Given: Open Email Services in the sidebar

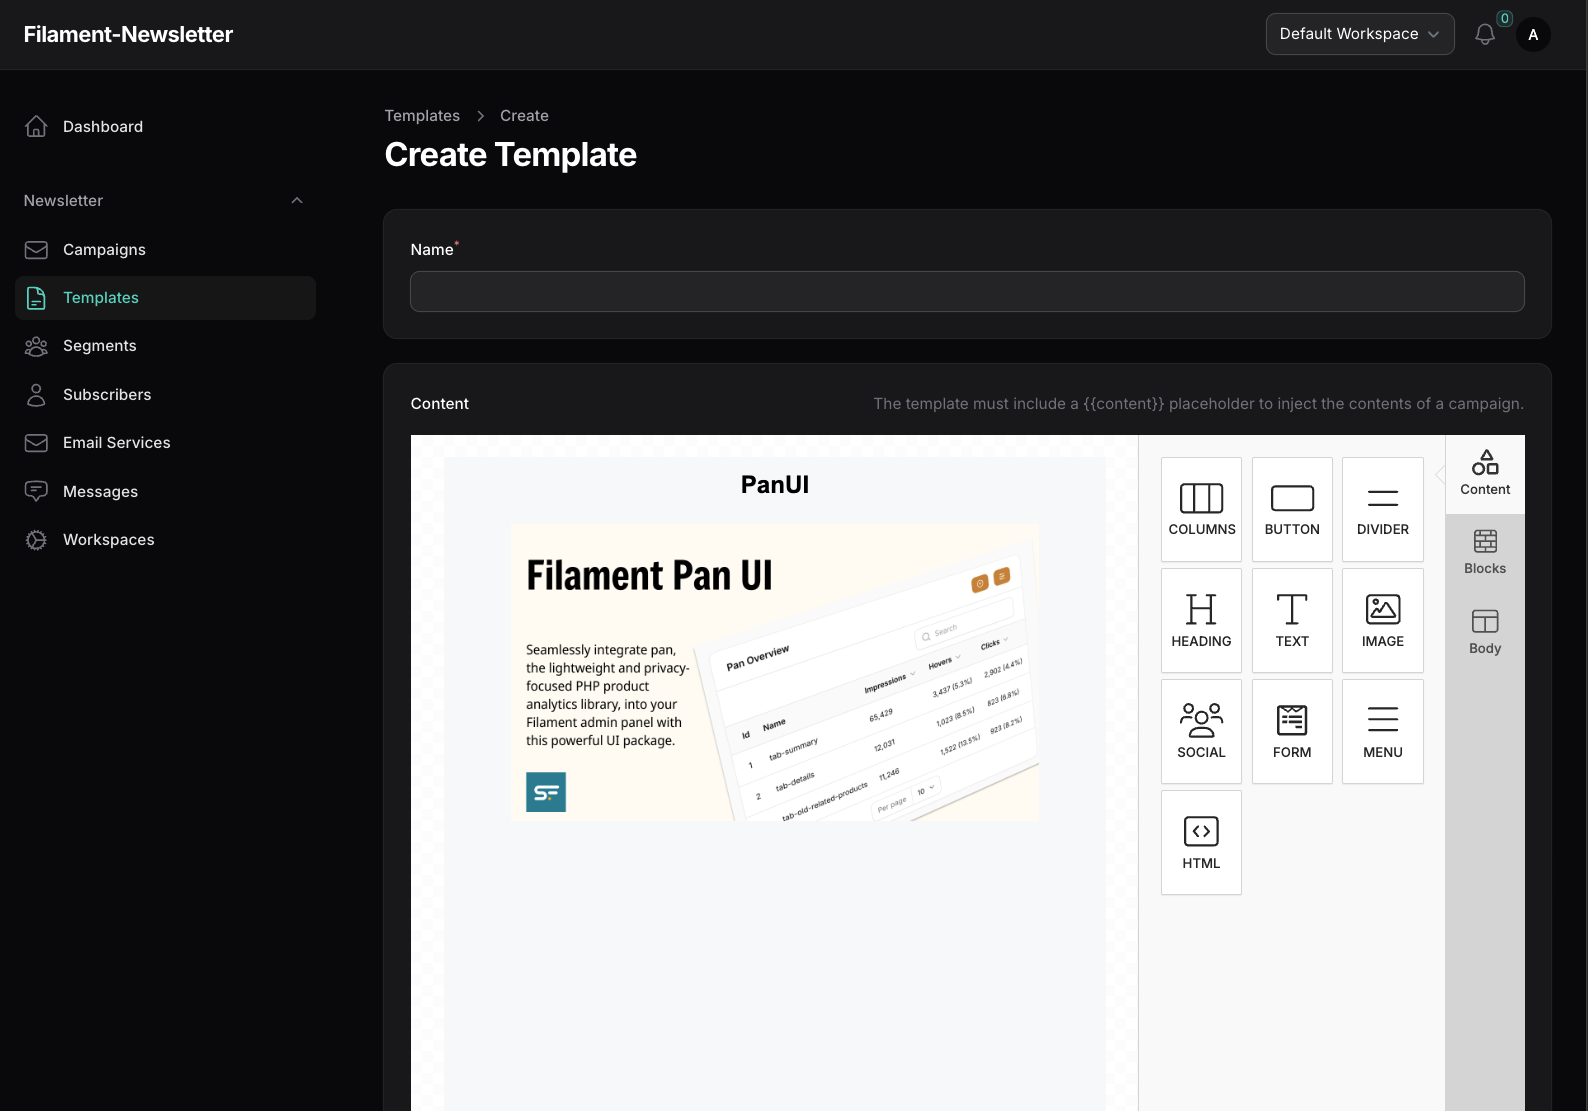Looking at the screenshot, I should [x=165, y=443].
